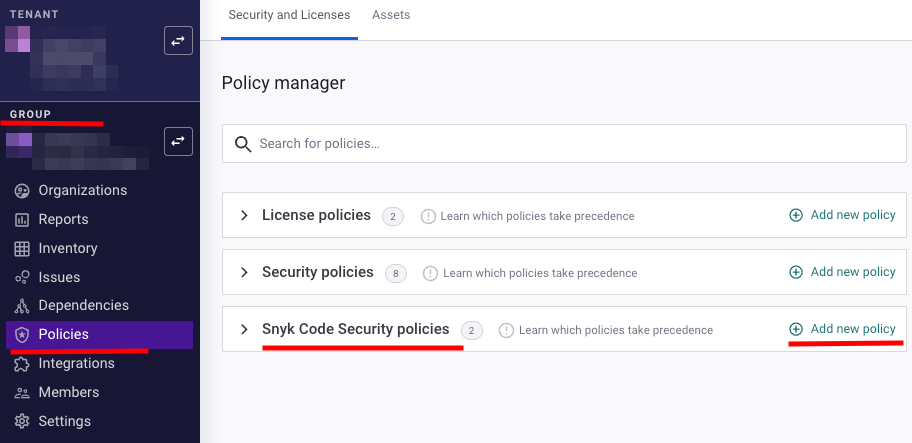The height and width of the screenshot is (443, 912).
Task: Click the Policies shield icon
Action: pyautogui.click(x=22, y=335)
